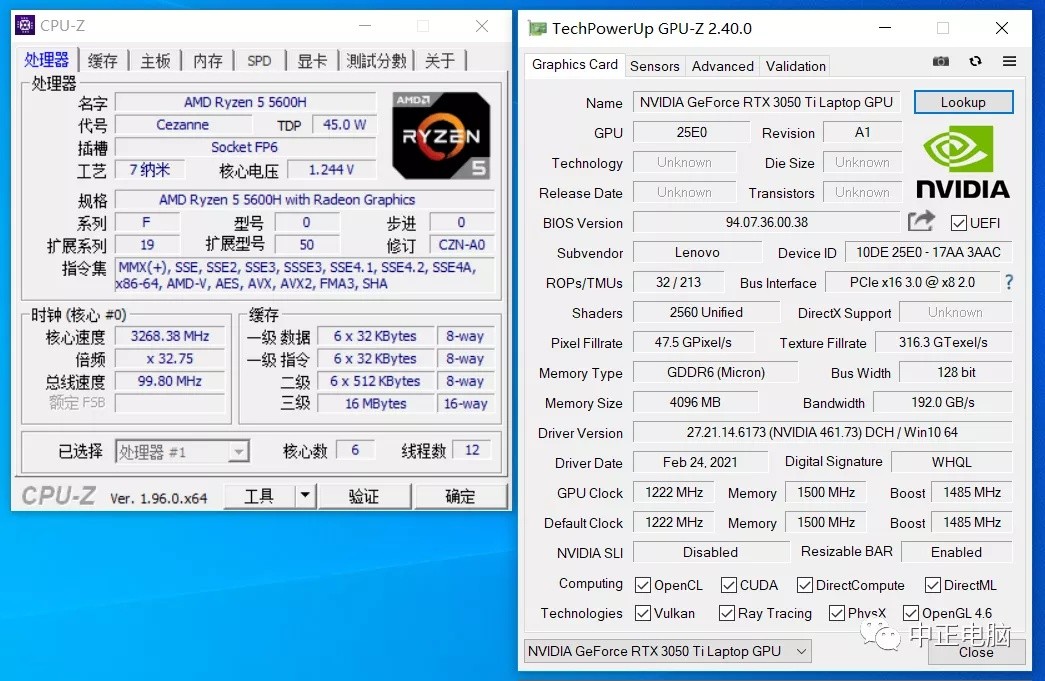Switch to the Sensors tab in GPU-Z
The height and width of the screenshot is (681, 1045).
tap(654, 66)
